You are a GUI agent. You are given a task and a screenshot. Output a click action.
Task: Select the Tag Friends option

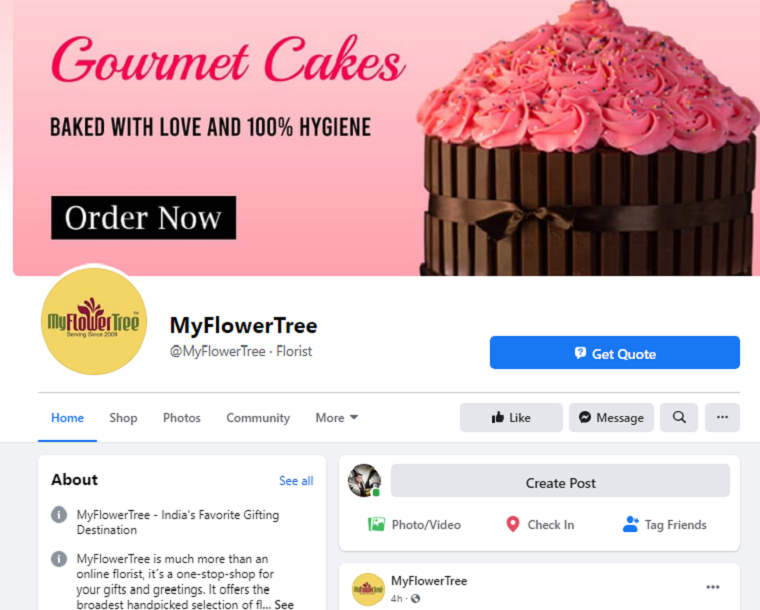[x=665, y=525]
